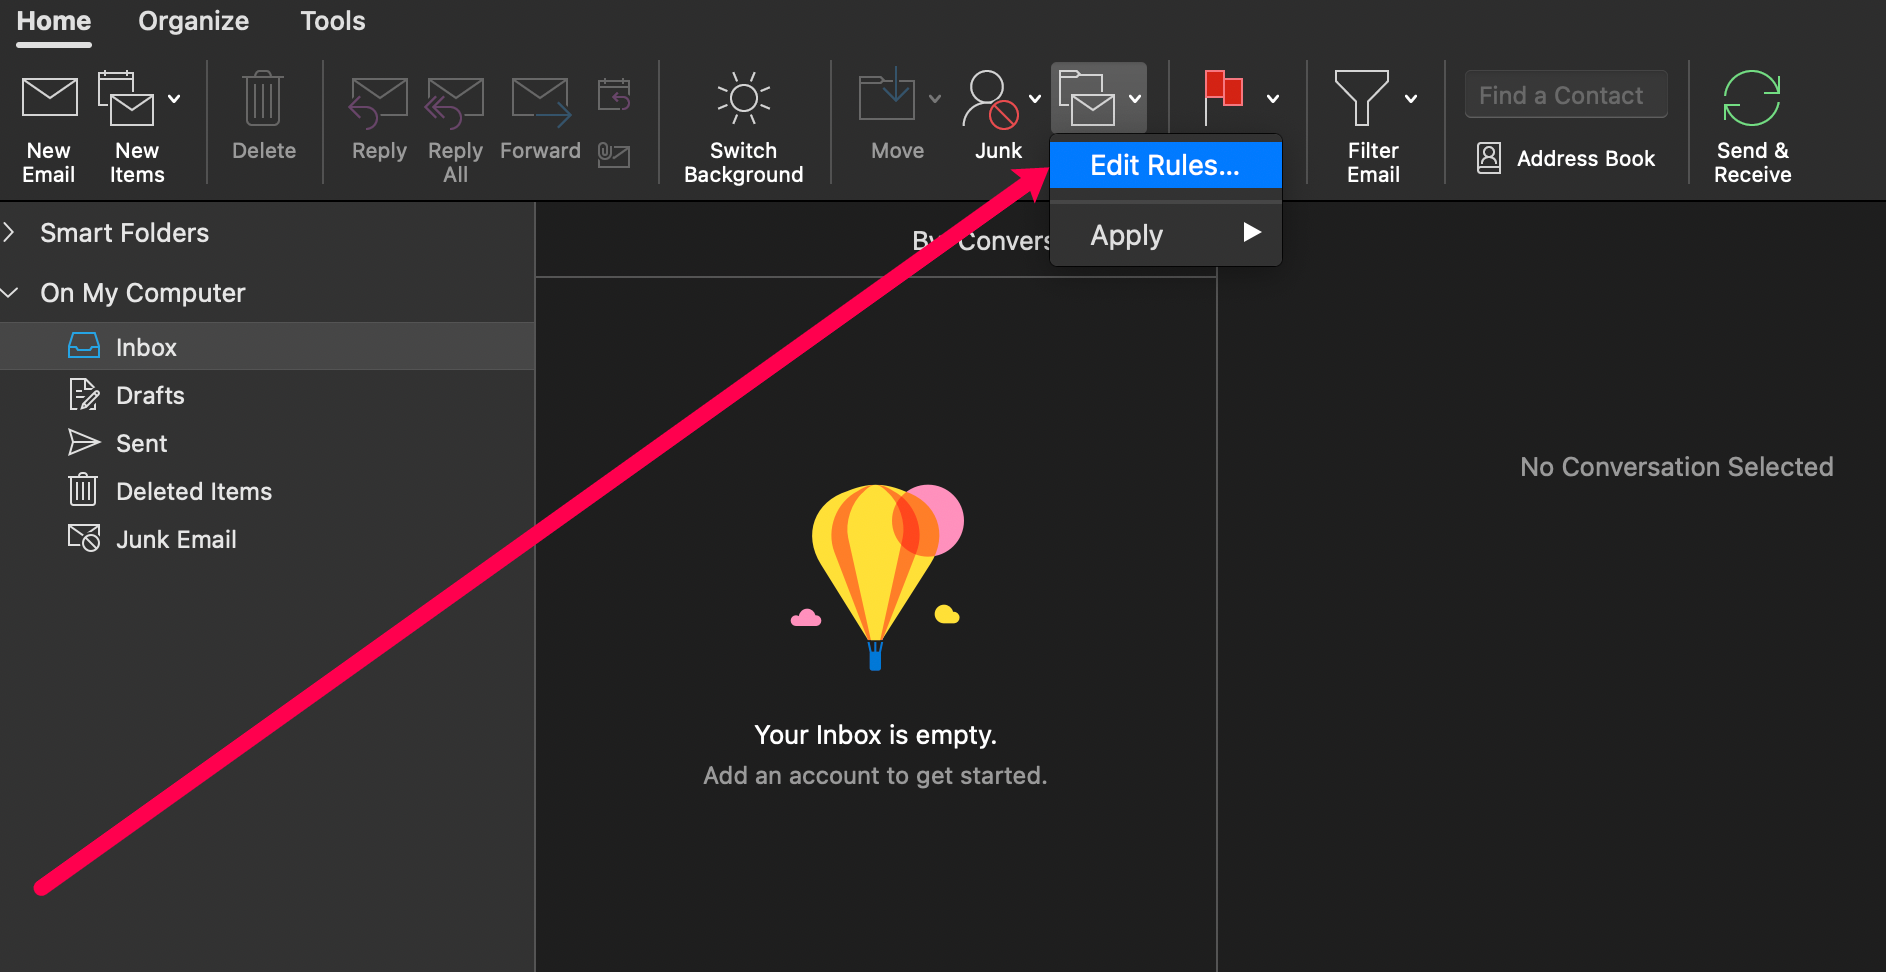Screen dimensions: 1886x972
Task: Click 'Add an account to get started.' text
Action: point(875,776)
